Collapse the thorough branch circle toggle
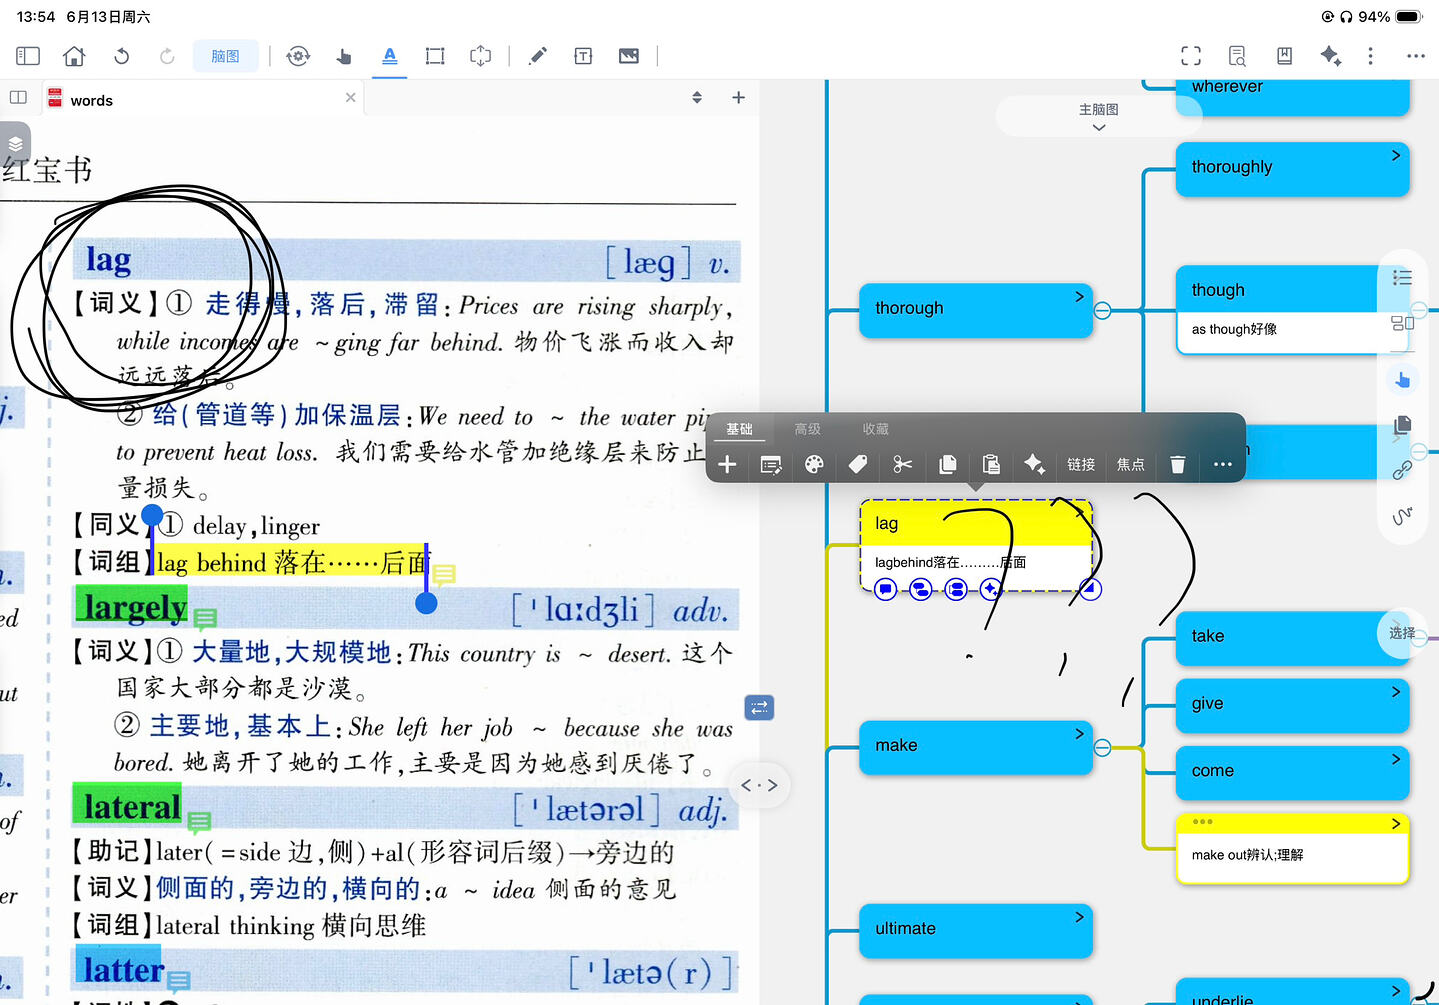This screenshot has width=1439, height=1005. 1102,311
